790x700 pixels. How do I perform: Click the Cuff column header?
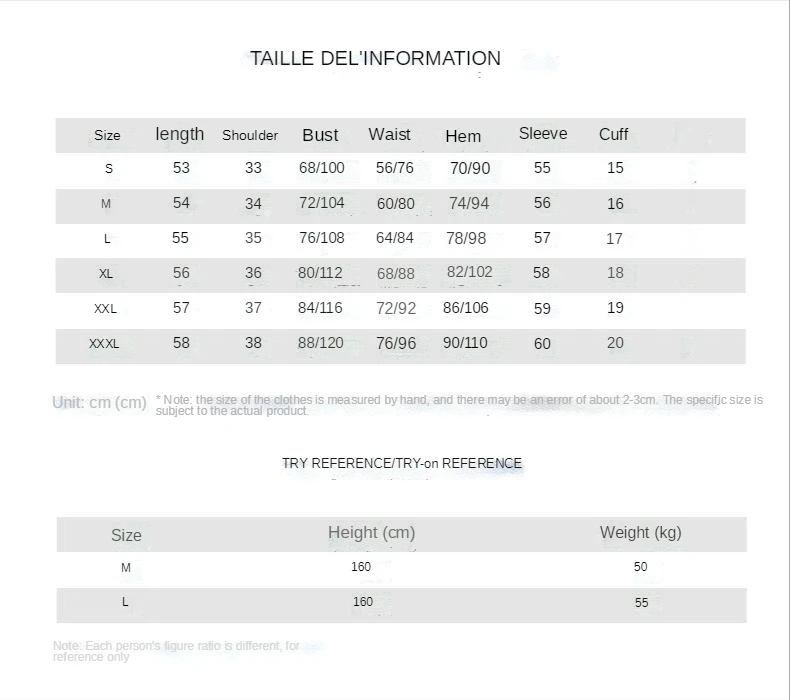614,134
